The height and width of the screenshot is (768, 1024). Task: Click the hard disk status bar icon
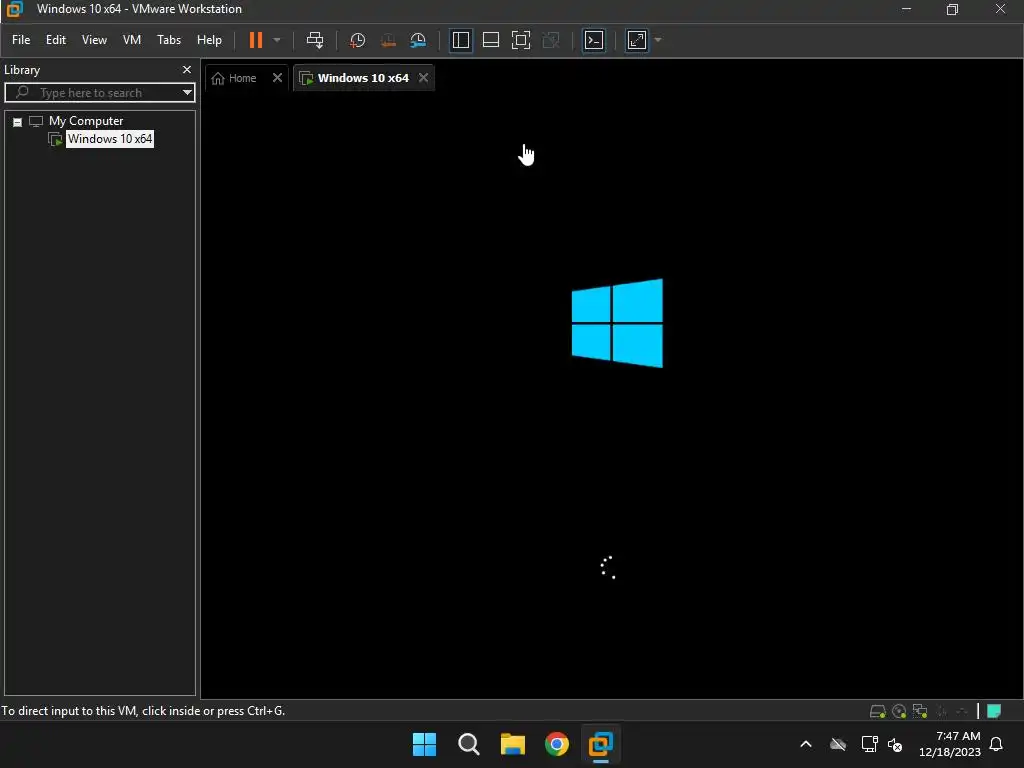pyautogui.click(x=878, y=711)
